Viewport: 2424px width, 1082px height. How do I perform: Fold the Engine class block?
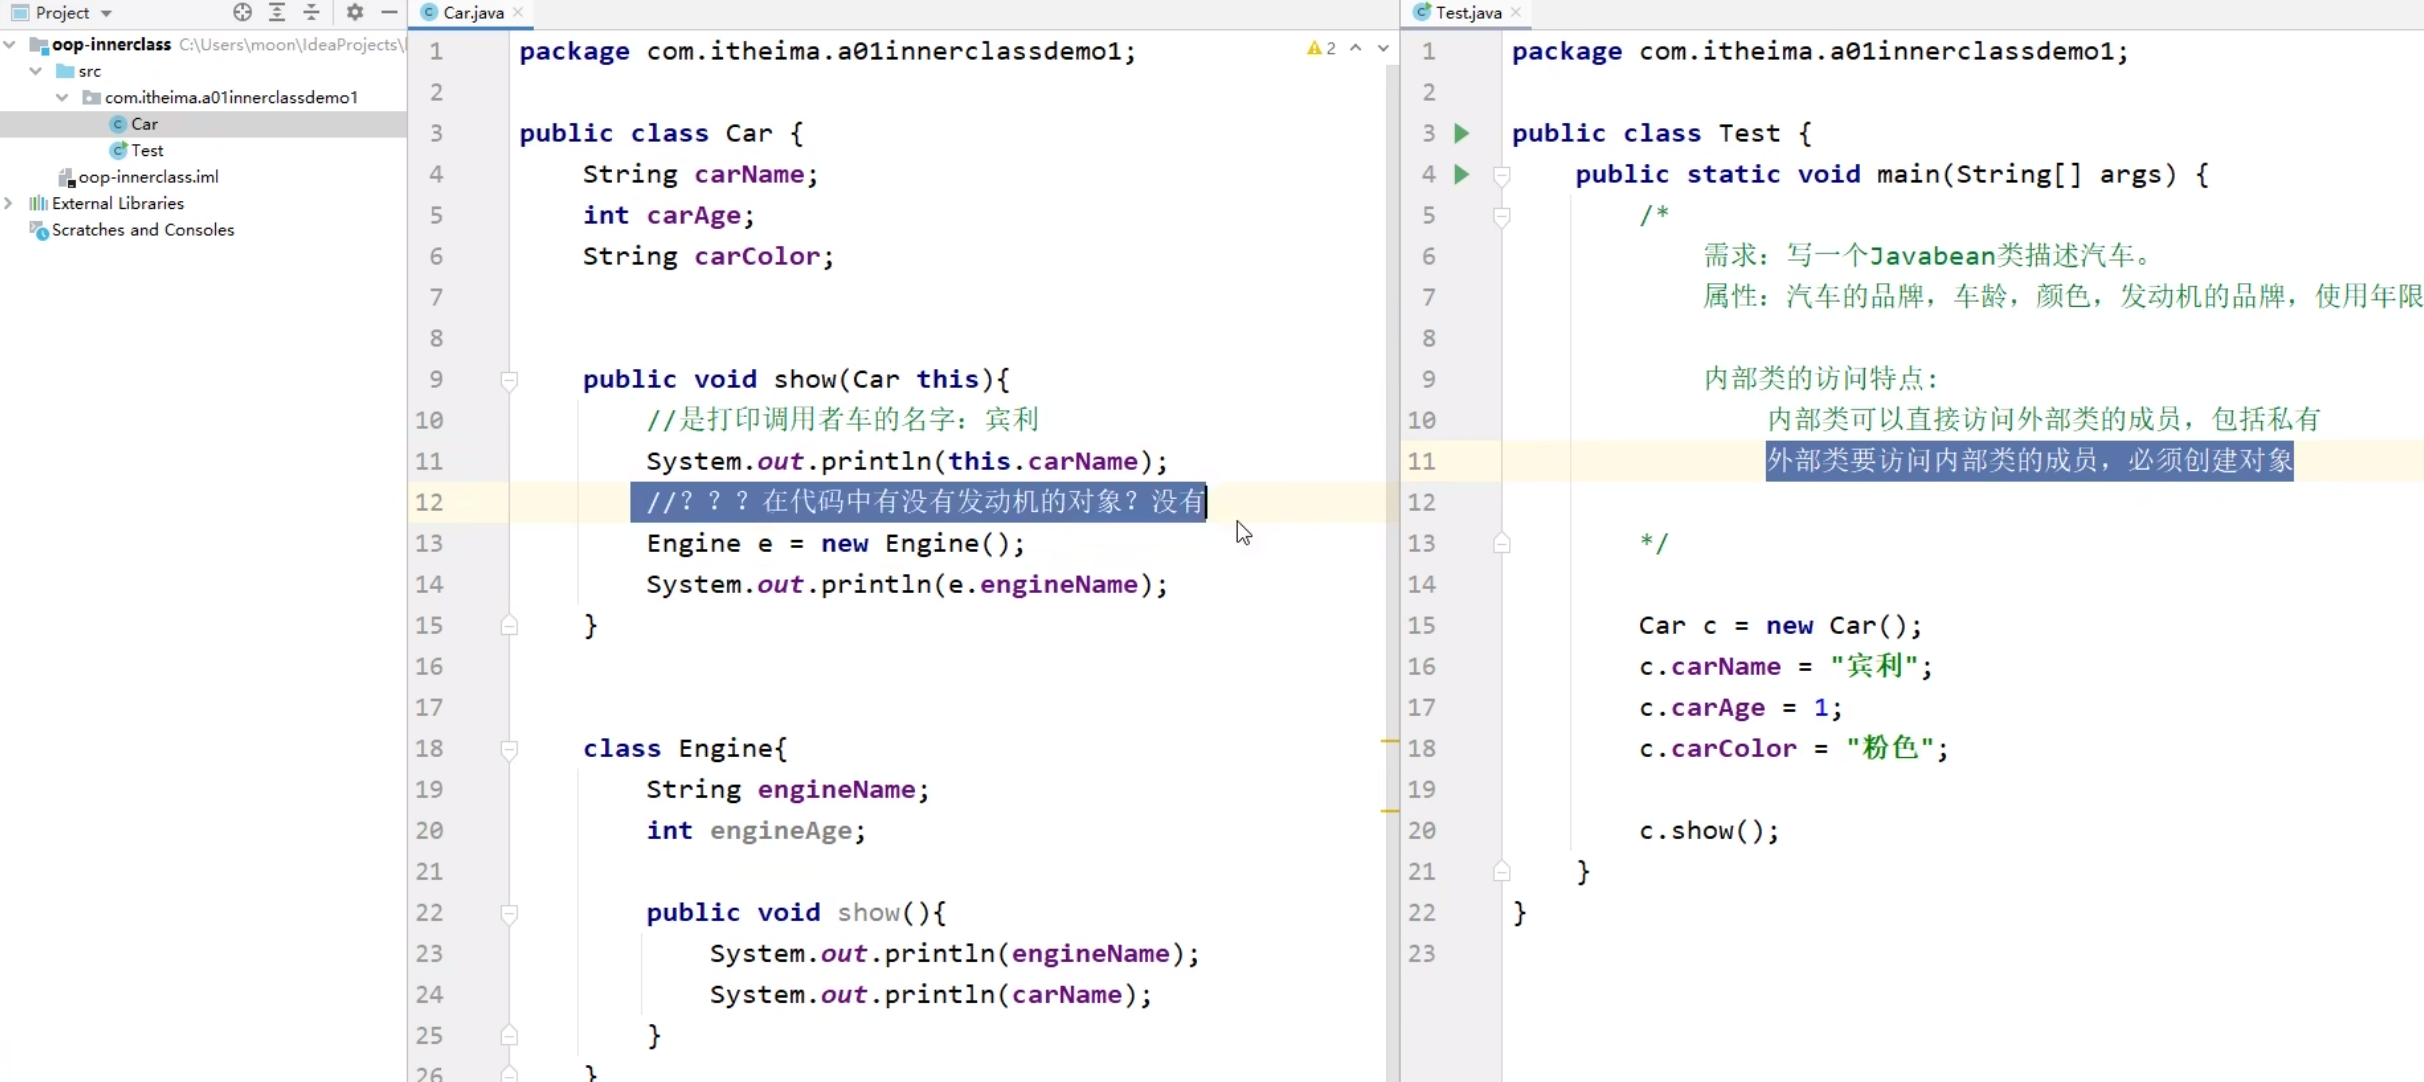tap(509, 749)
